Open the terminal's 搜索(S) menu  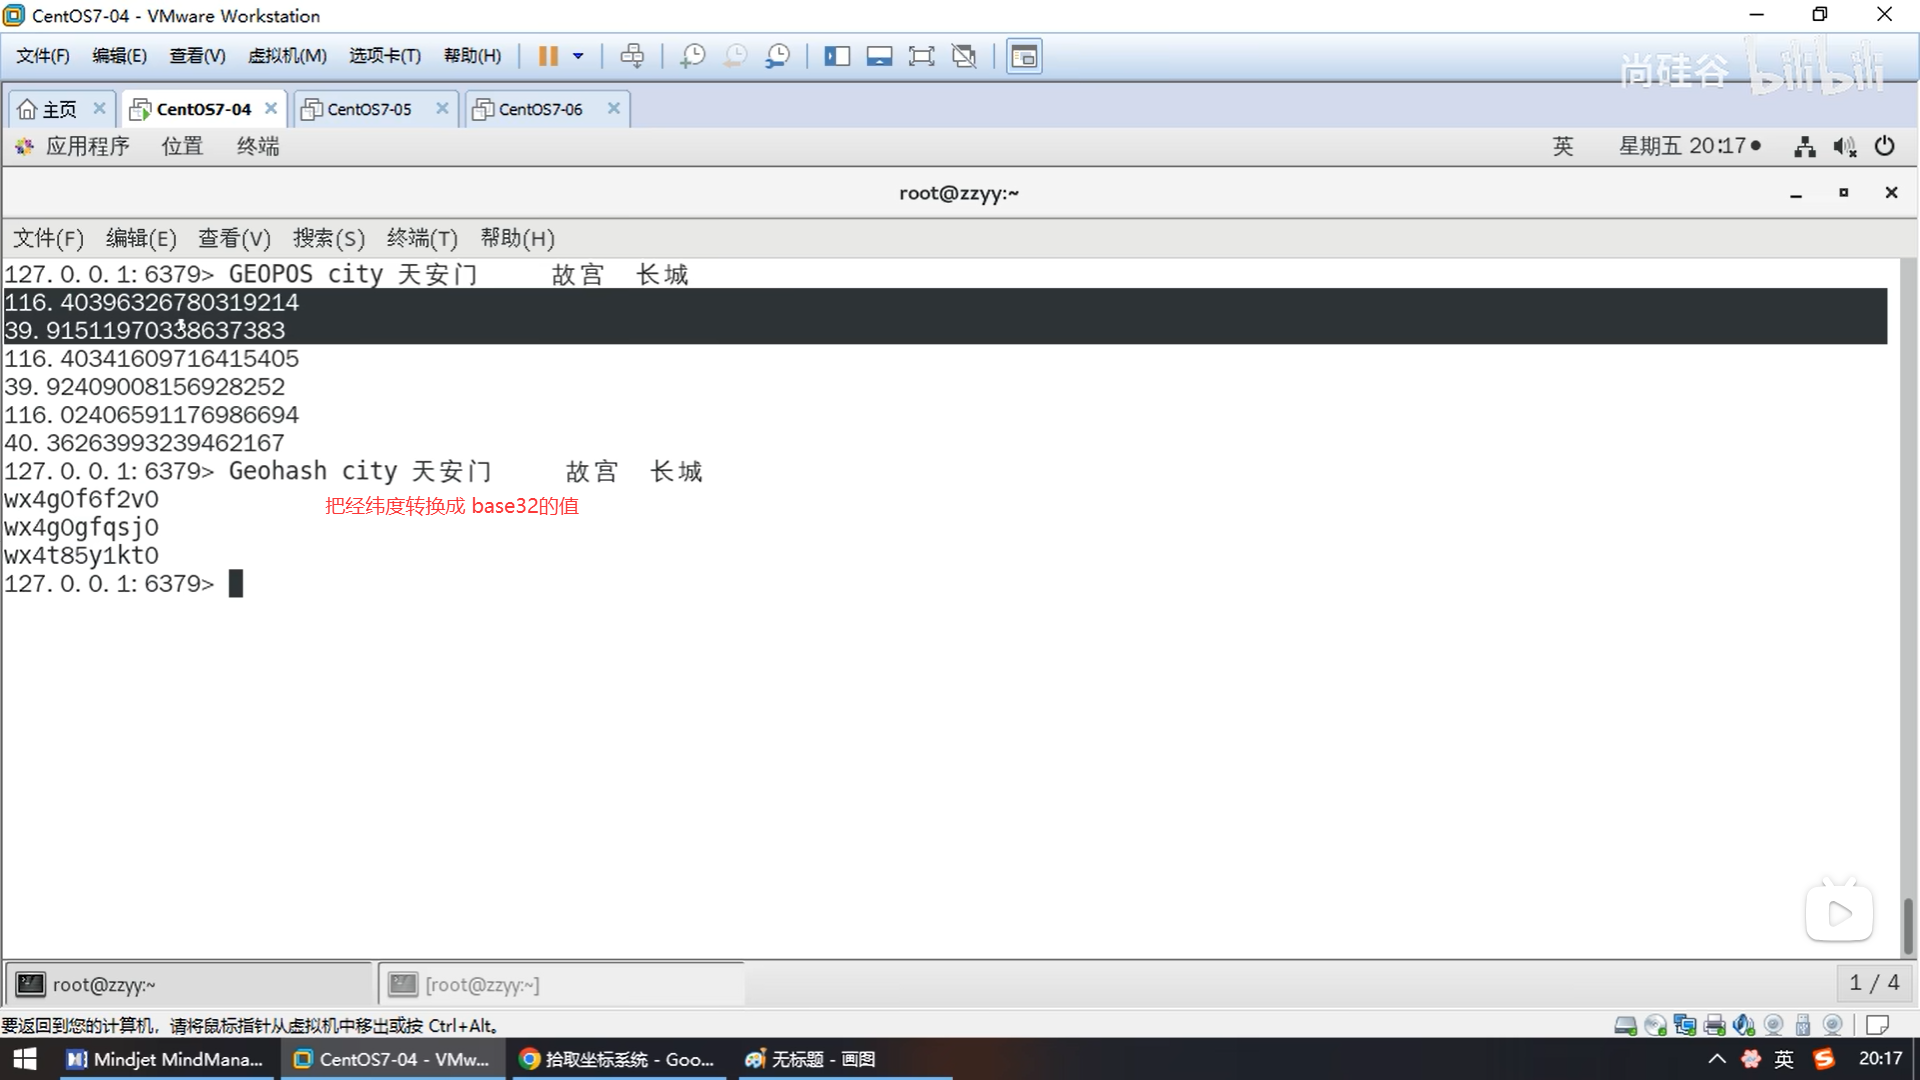[328, 238]
